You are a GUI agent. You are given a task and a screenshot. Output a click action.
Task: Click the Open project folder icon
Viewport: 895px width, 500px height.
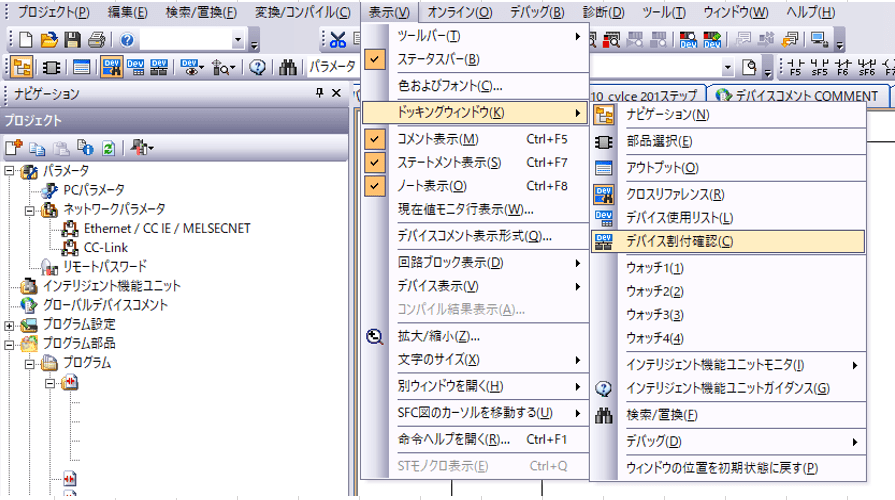pyautogui.click(x=49, y=39)
